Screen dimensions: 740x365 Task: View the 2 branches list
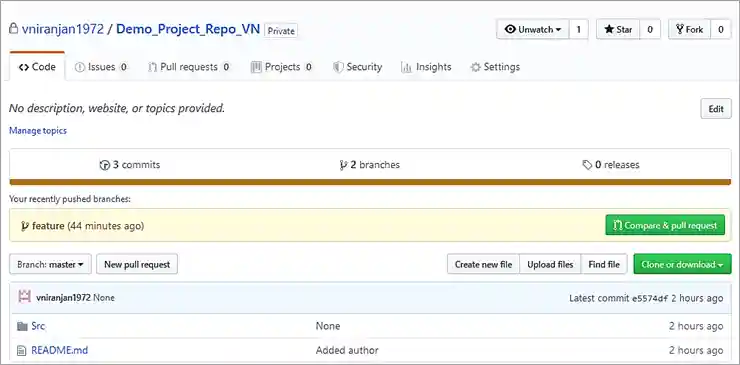(370, 165)
